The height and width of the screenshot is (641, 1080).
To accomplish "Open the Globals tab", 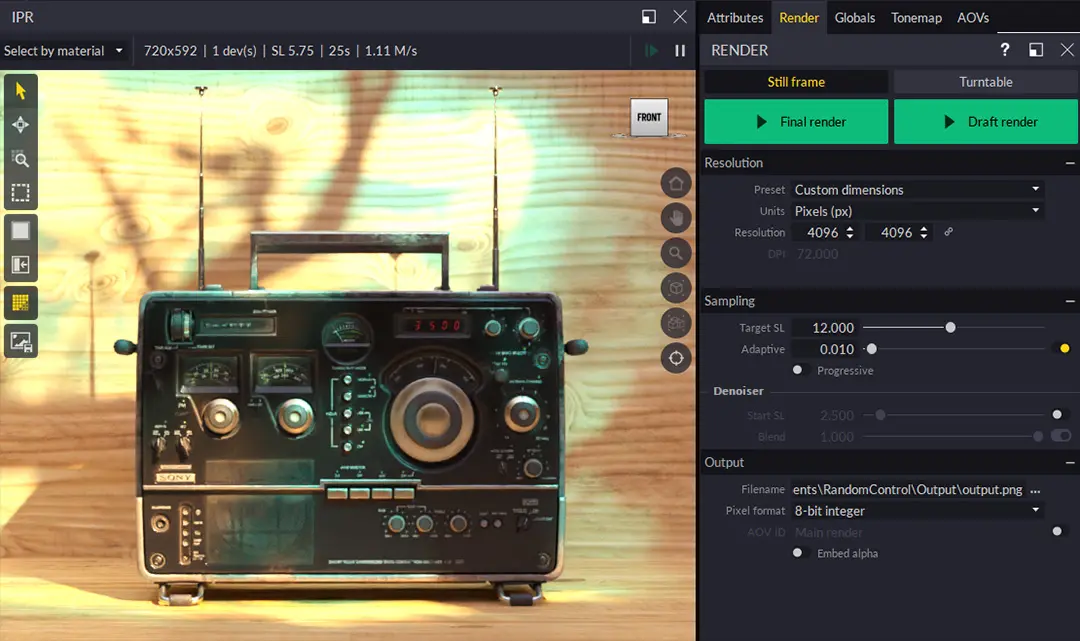I will [855, 17].
